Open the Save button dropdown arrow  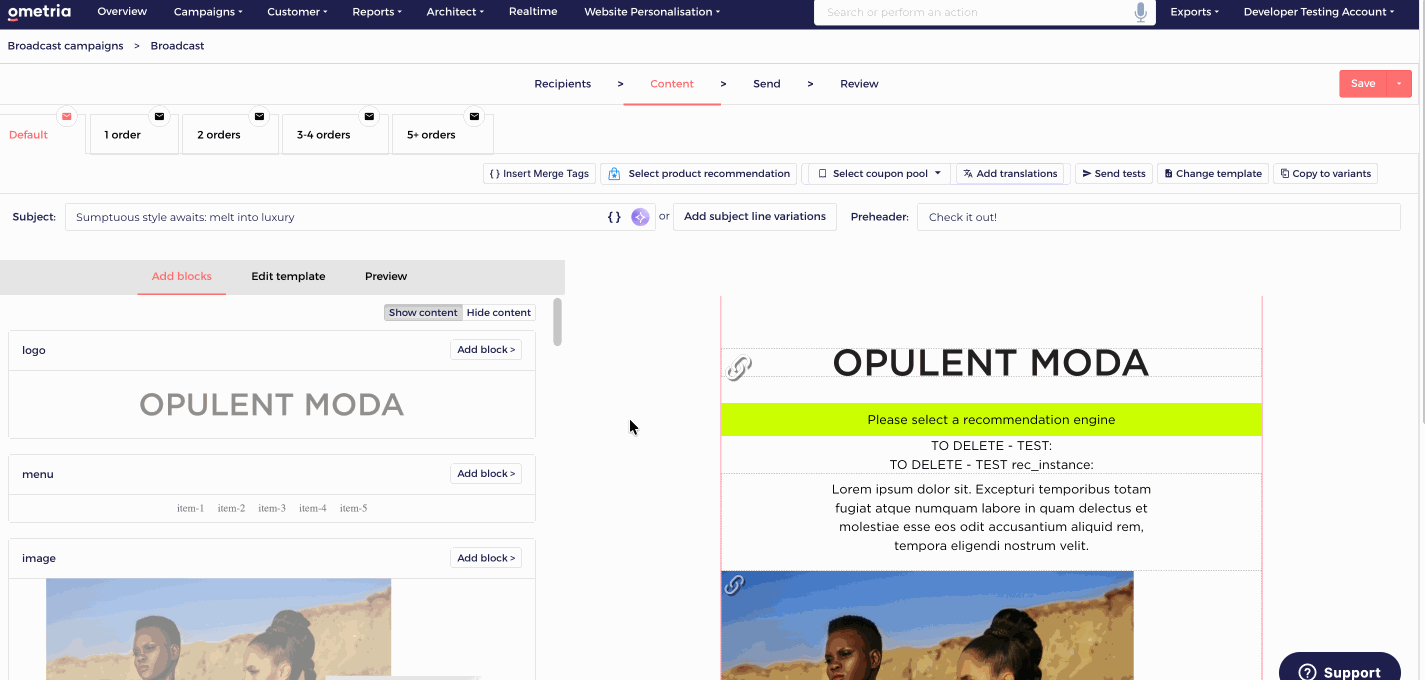pos(1399,84)
